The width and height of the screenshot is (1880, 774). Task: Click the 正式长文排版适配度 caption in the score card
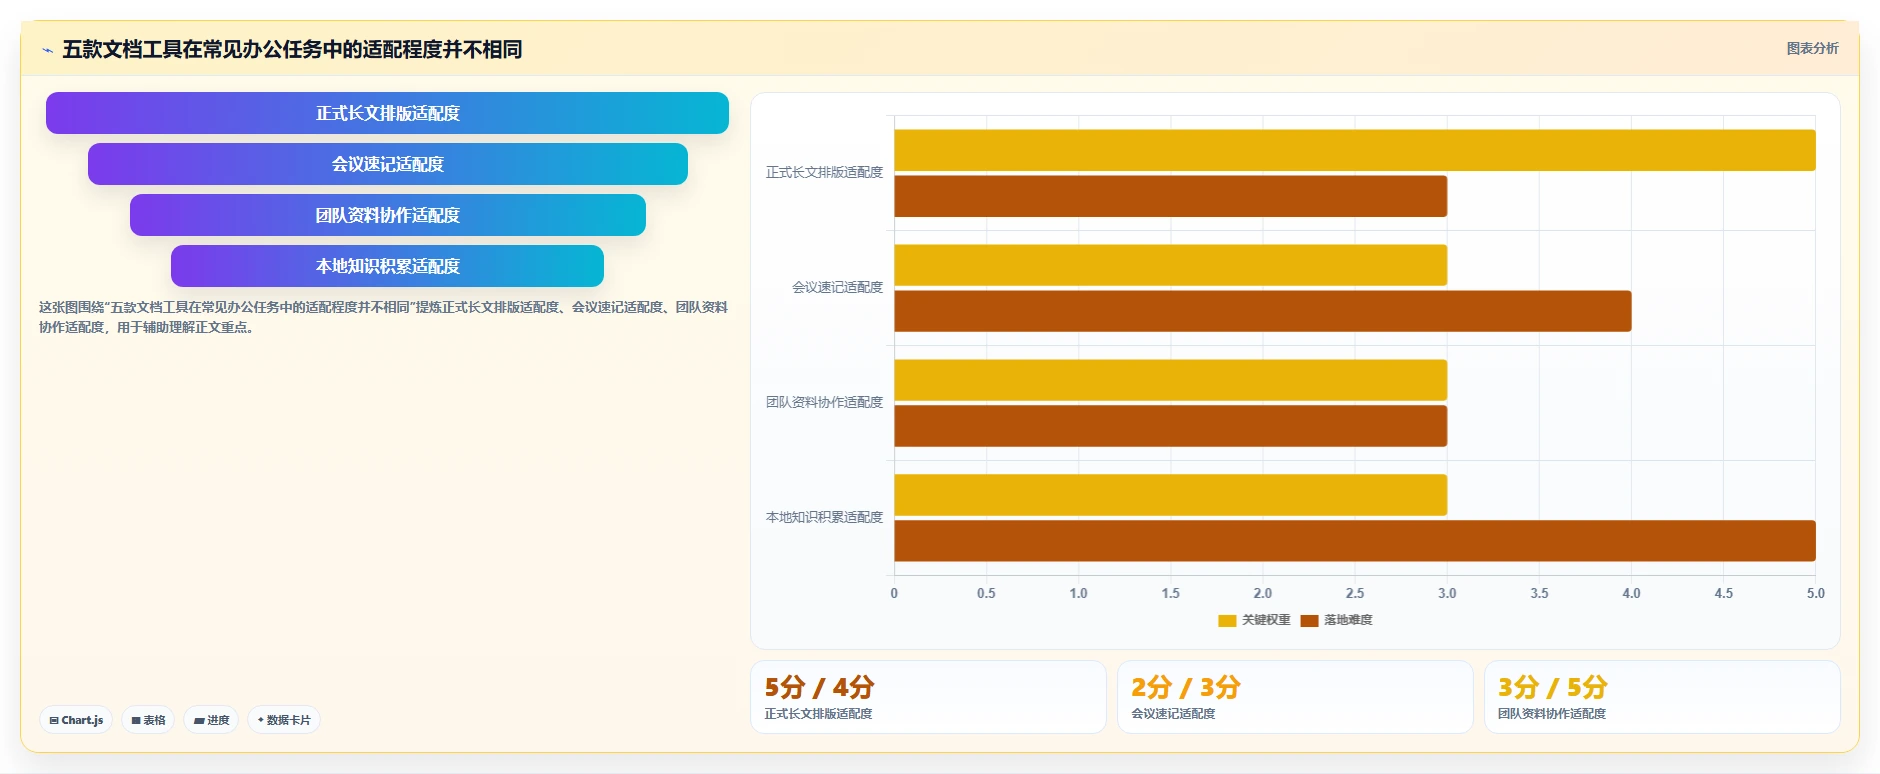click(818, 714)
